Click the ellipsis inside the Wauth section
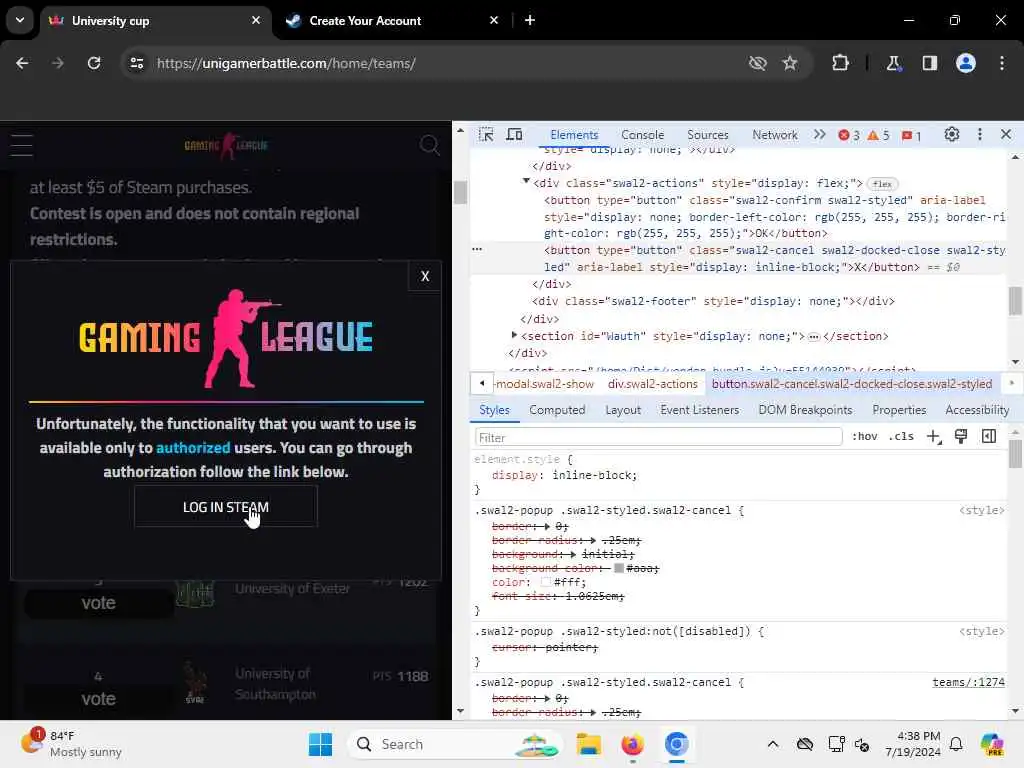The width and height of the screenshot is (1024, 768). [x=814, y=337]
